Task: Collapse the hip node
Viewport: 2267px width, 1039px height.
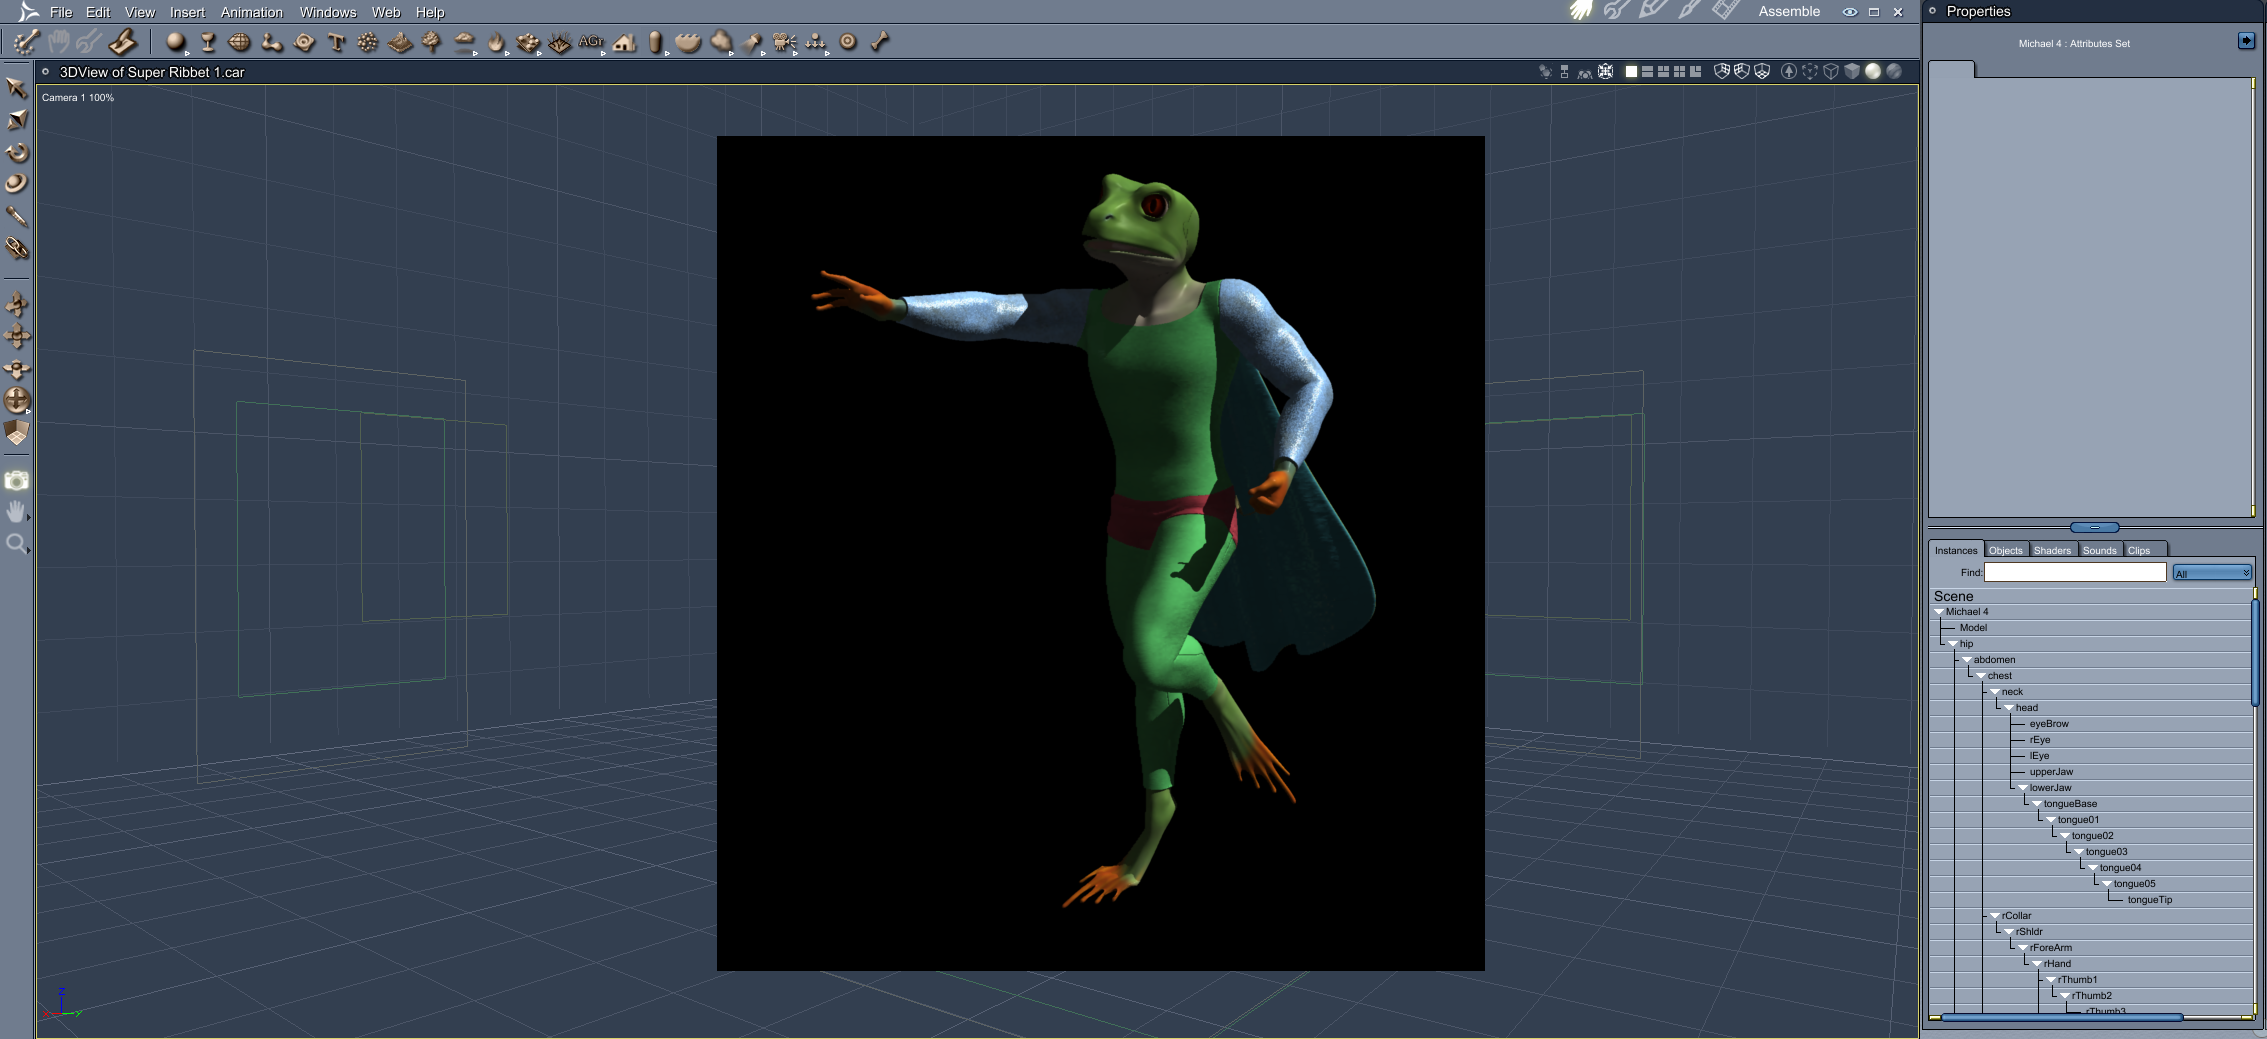Action: [x=1953, y=644]
